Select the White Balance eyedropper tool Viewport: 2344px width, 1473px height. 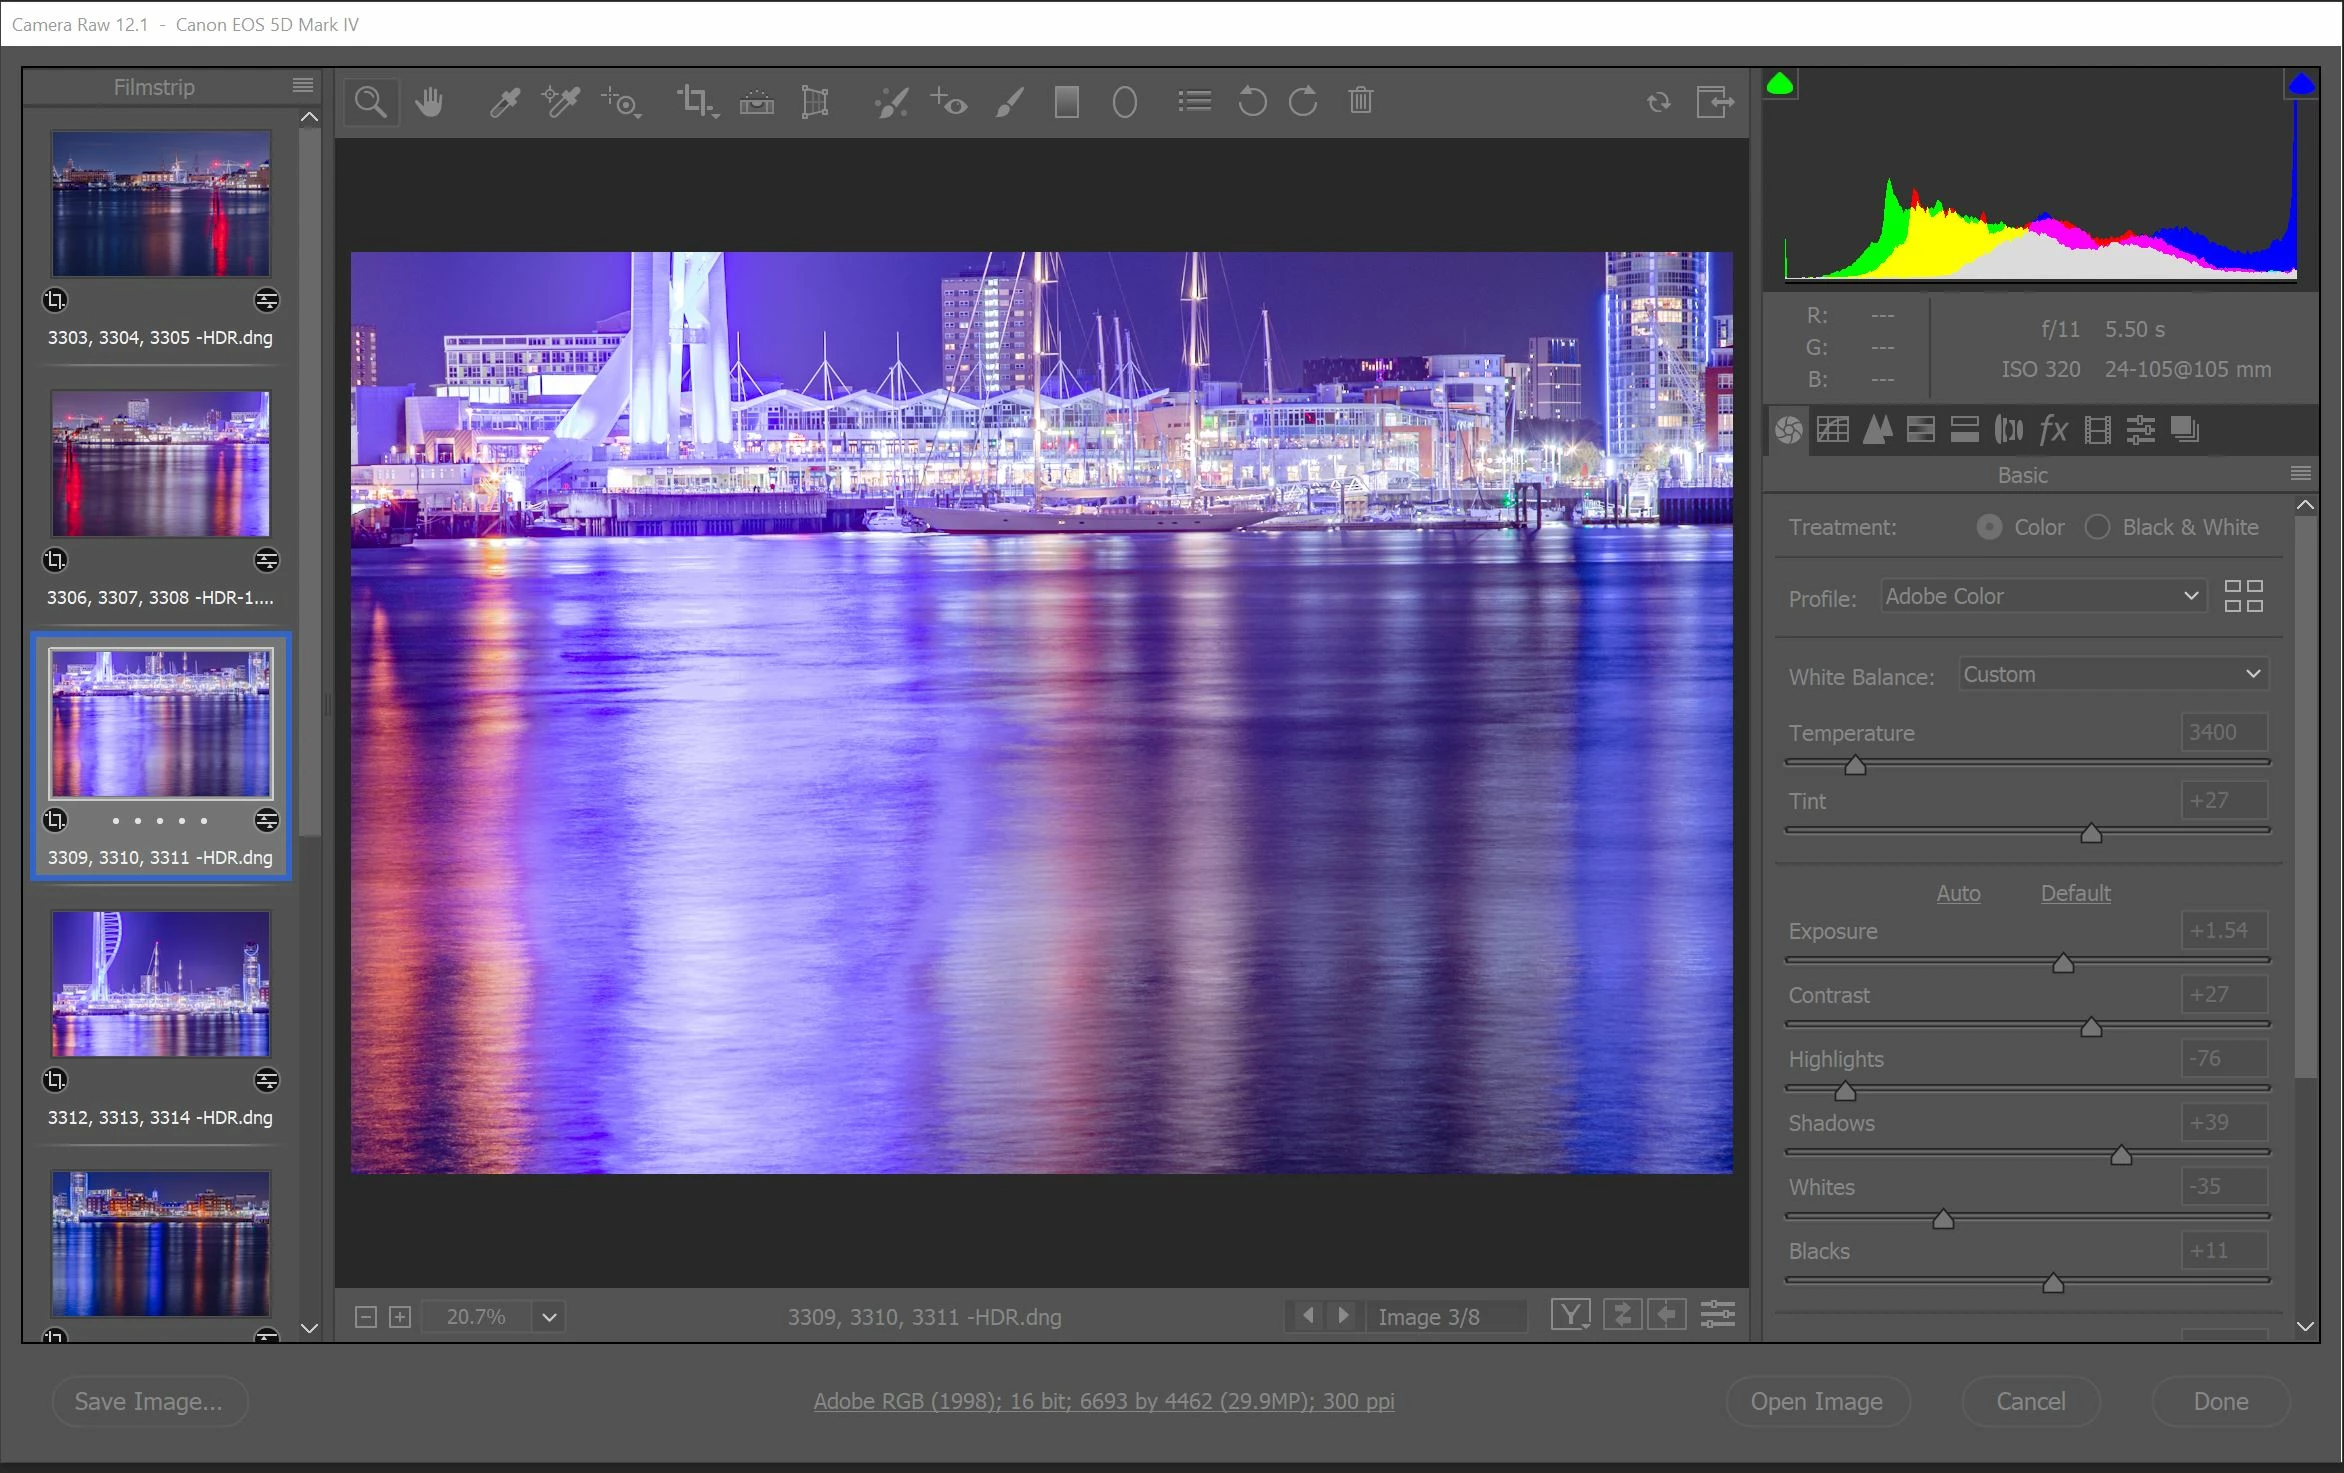click(x=505, y=101)
